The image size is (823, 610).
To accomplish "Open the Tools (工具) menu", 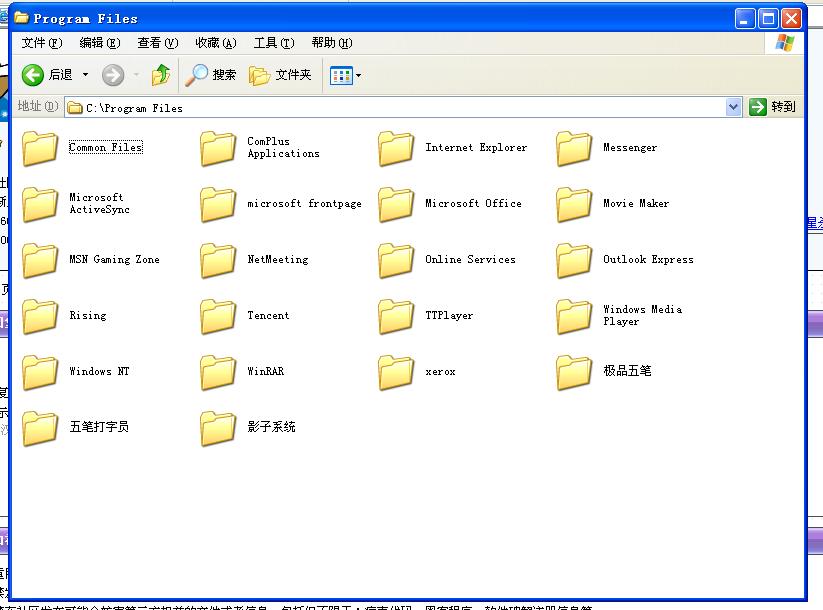I will [x=274, y=43].
